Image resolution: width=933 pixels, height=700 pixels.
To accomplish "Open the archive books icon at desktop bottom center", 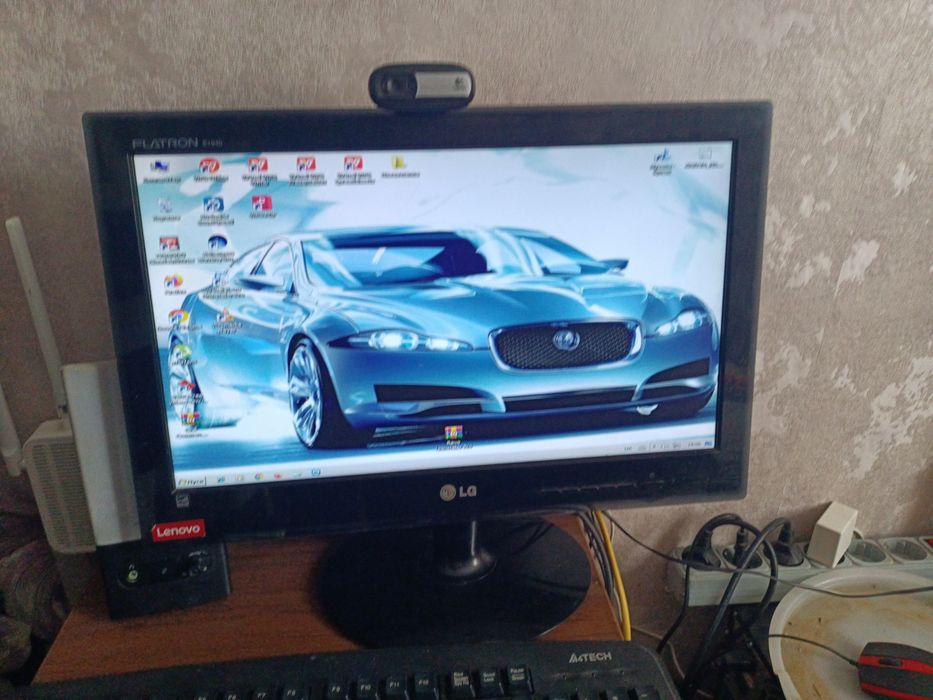I will (x=453, y=433).
